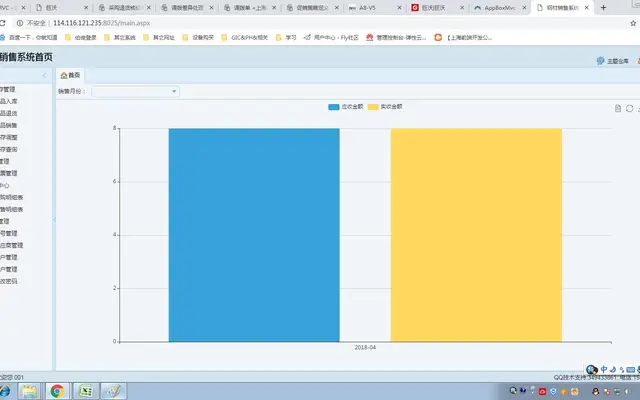Open the 购明细表 sidebar menu item
This screenshot has width=640, height=400.
11,198
